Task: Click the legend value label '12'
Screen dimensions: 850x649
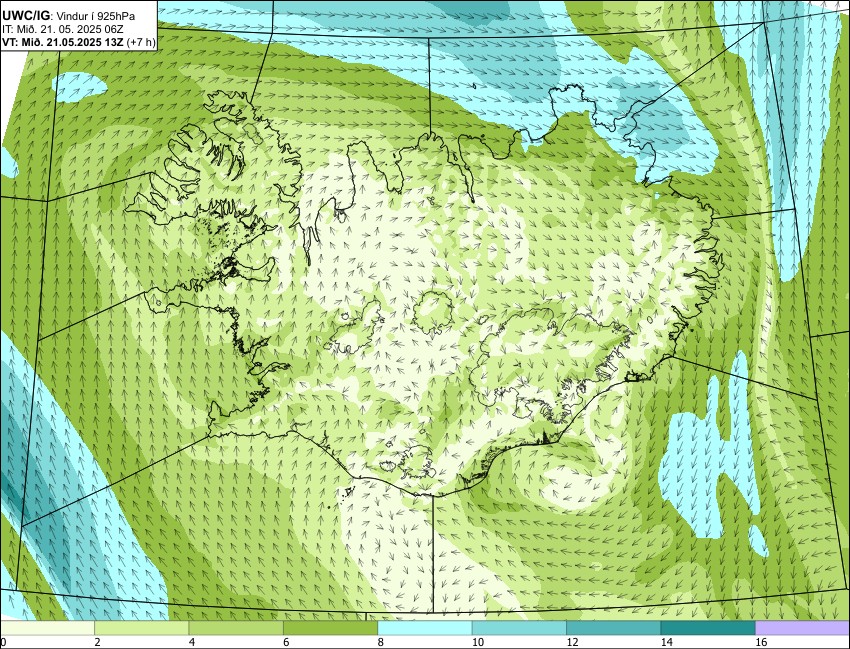Action: coord(572,642)
